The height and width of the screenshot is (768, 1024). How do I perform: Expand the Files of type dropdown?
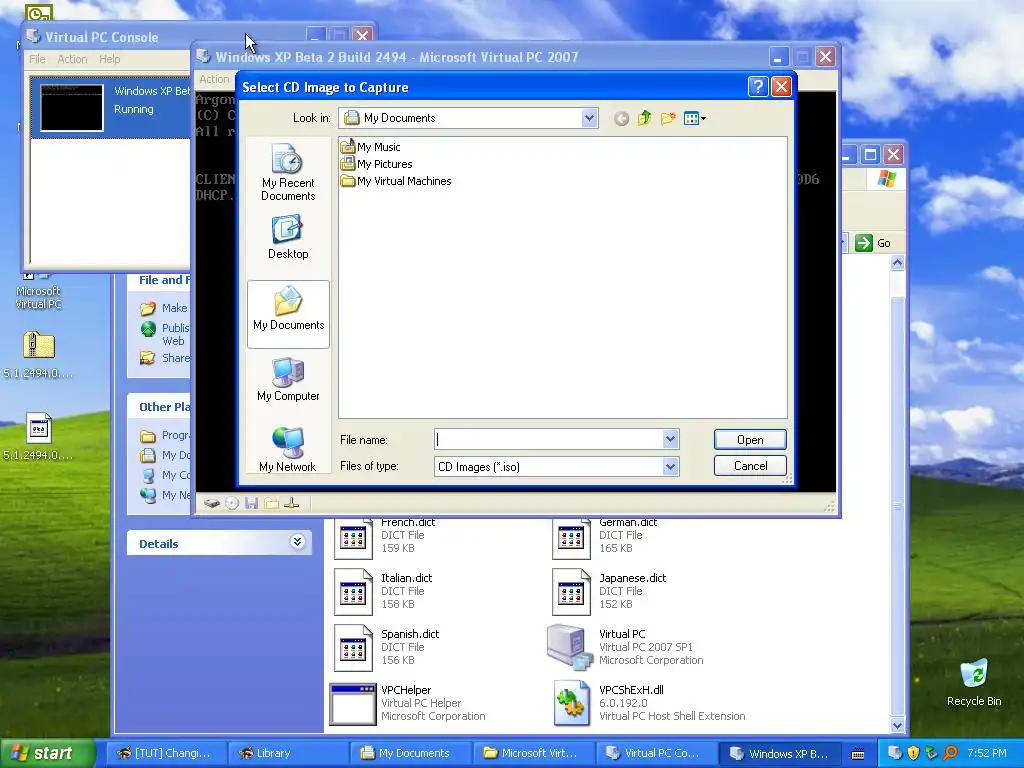(670, 466)
